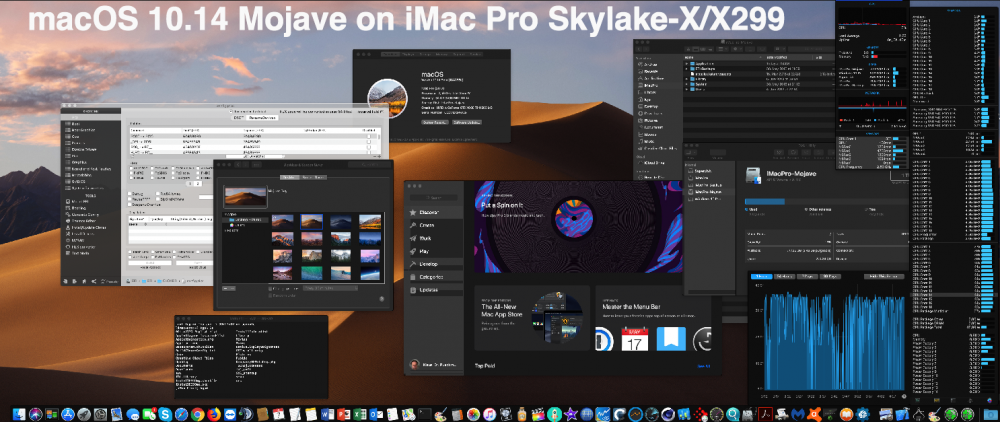Select Boot section in Clover Configurator sidebar
The image size is (1000, 422).
[74, 124]
